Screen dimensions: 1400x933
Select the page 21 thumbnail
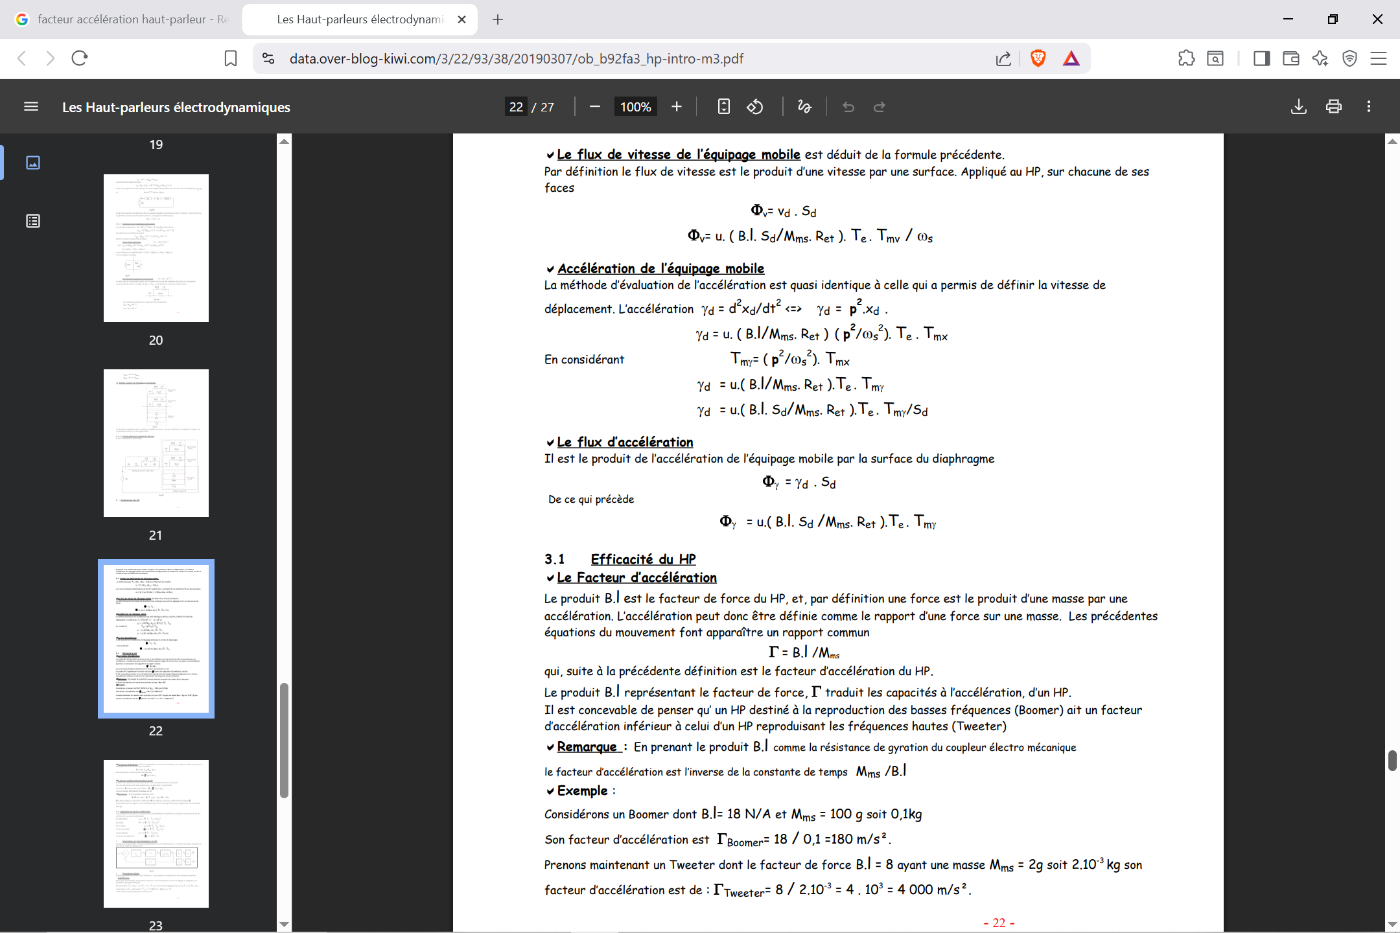(x=156, y=443)
